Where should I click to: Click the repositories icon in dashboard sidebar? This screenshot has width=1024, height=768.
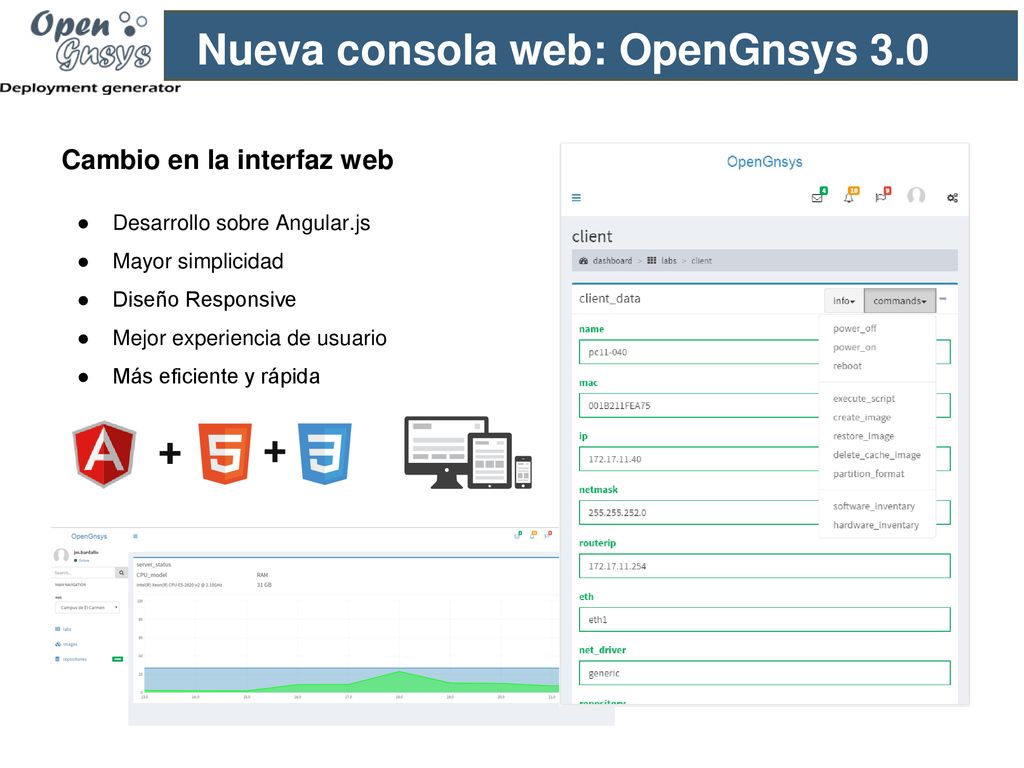57,659
